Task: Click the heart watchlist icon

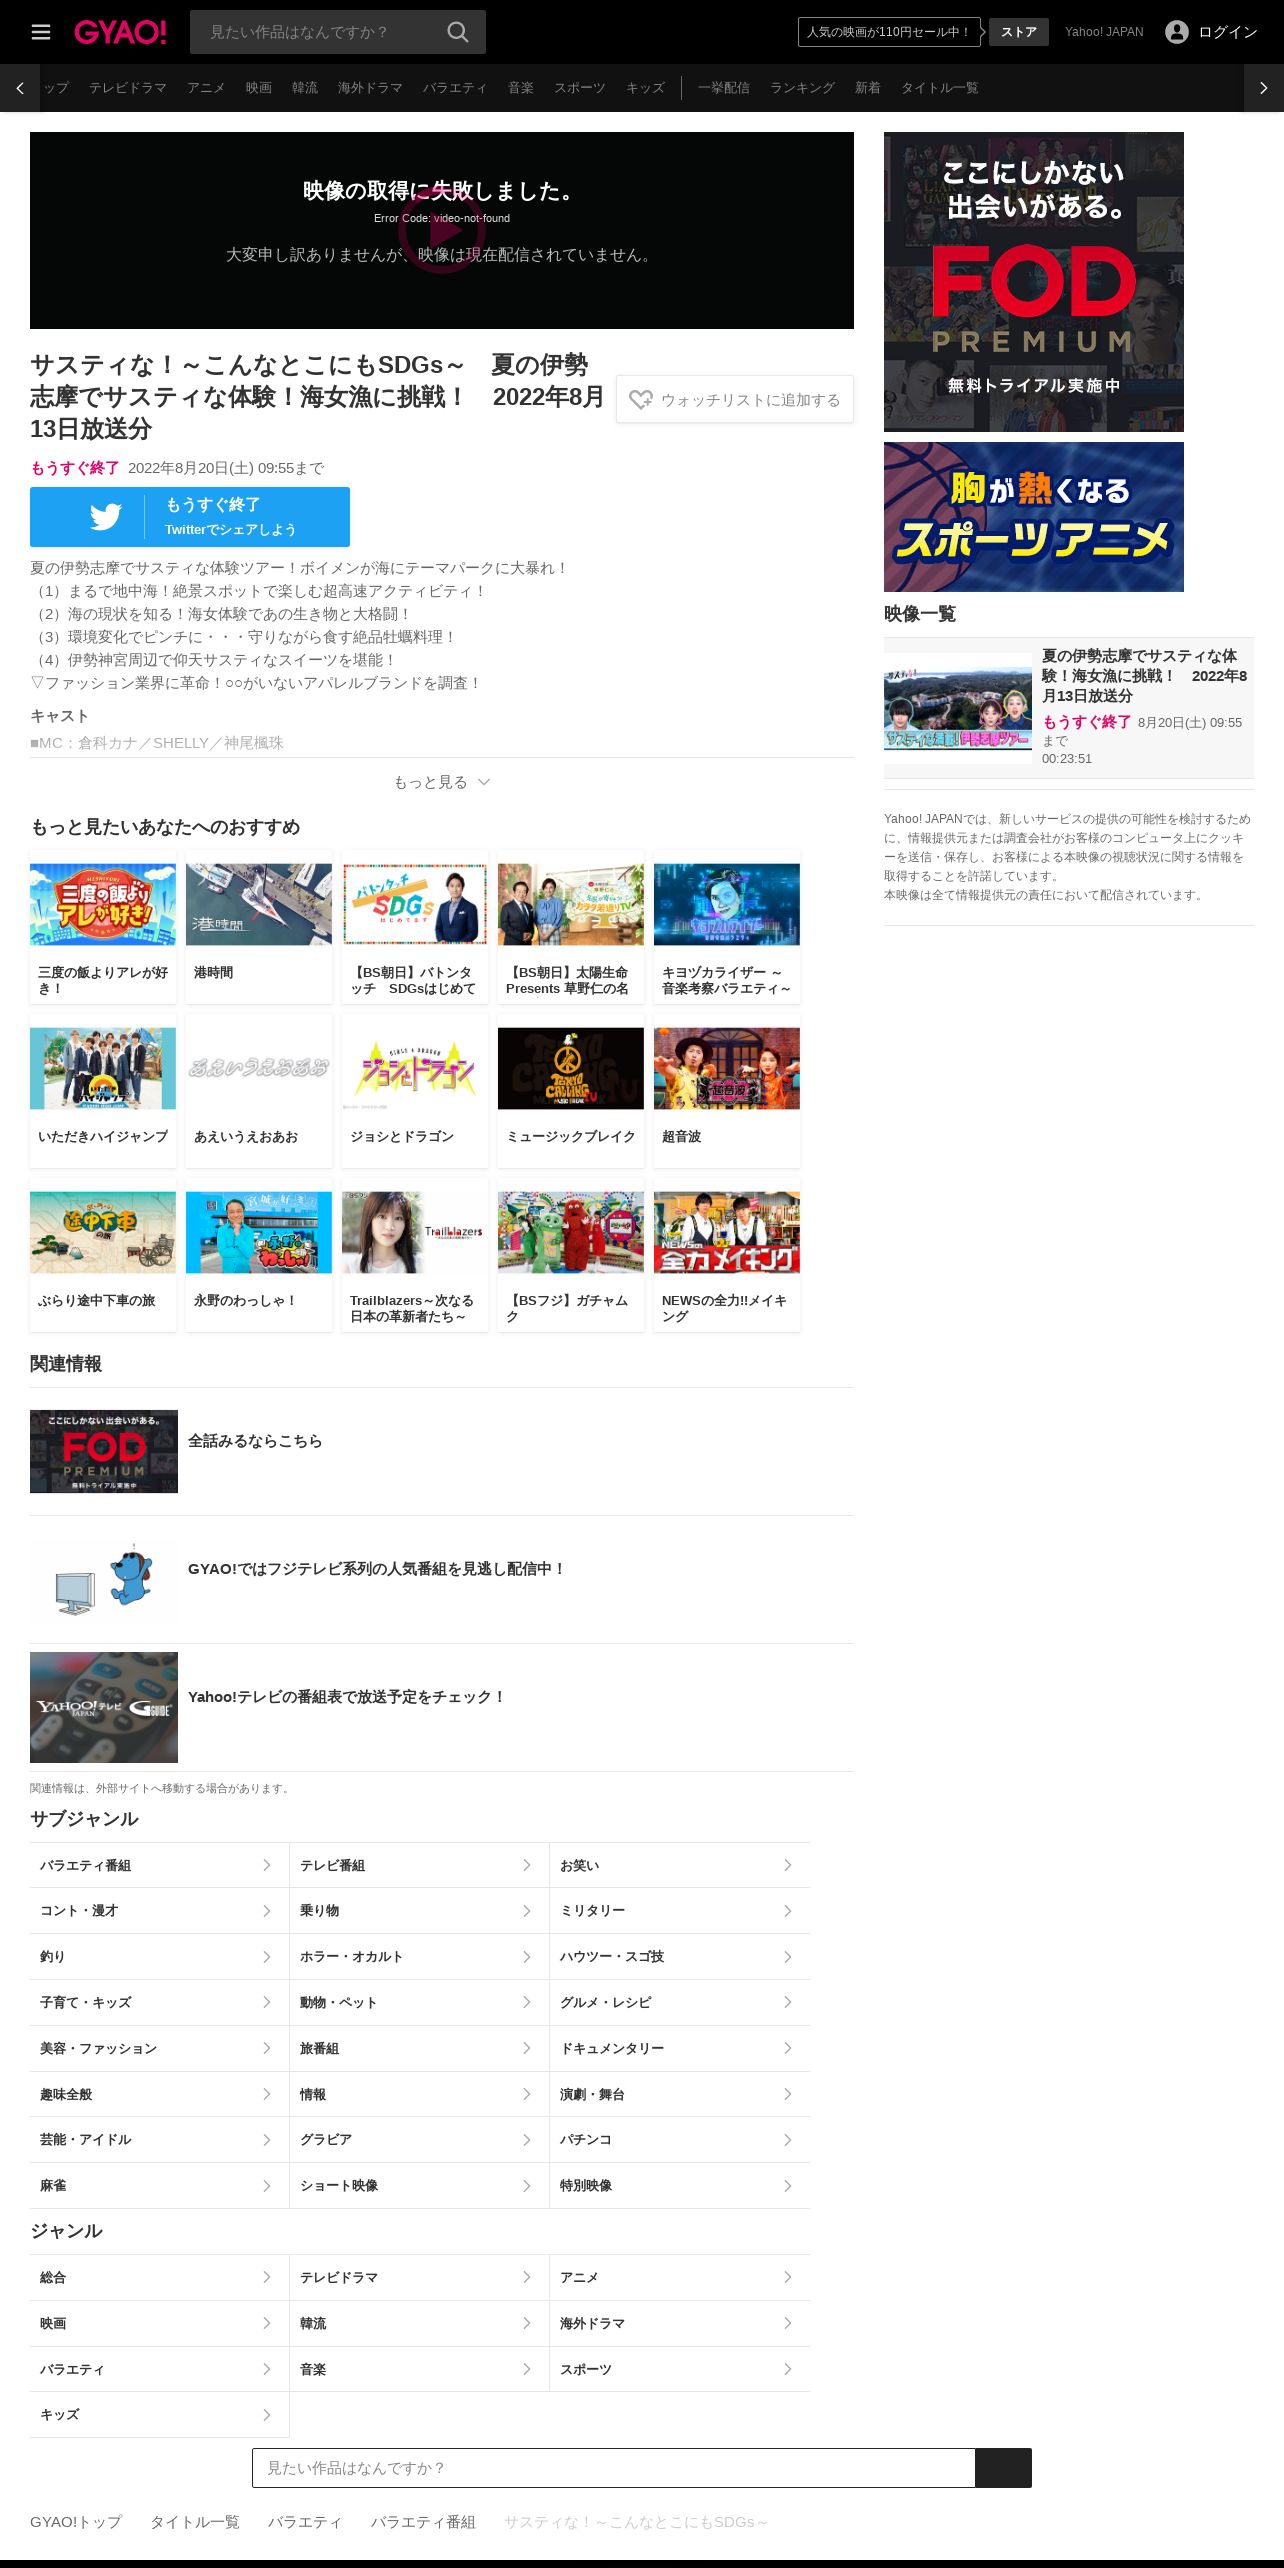Action: tap(640, 400)
